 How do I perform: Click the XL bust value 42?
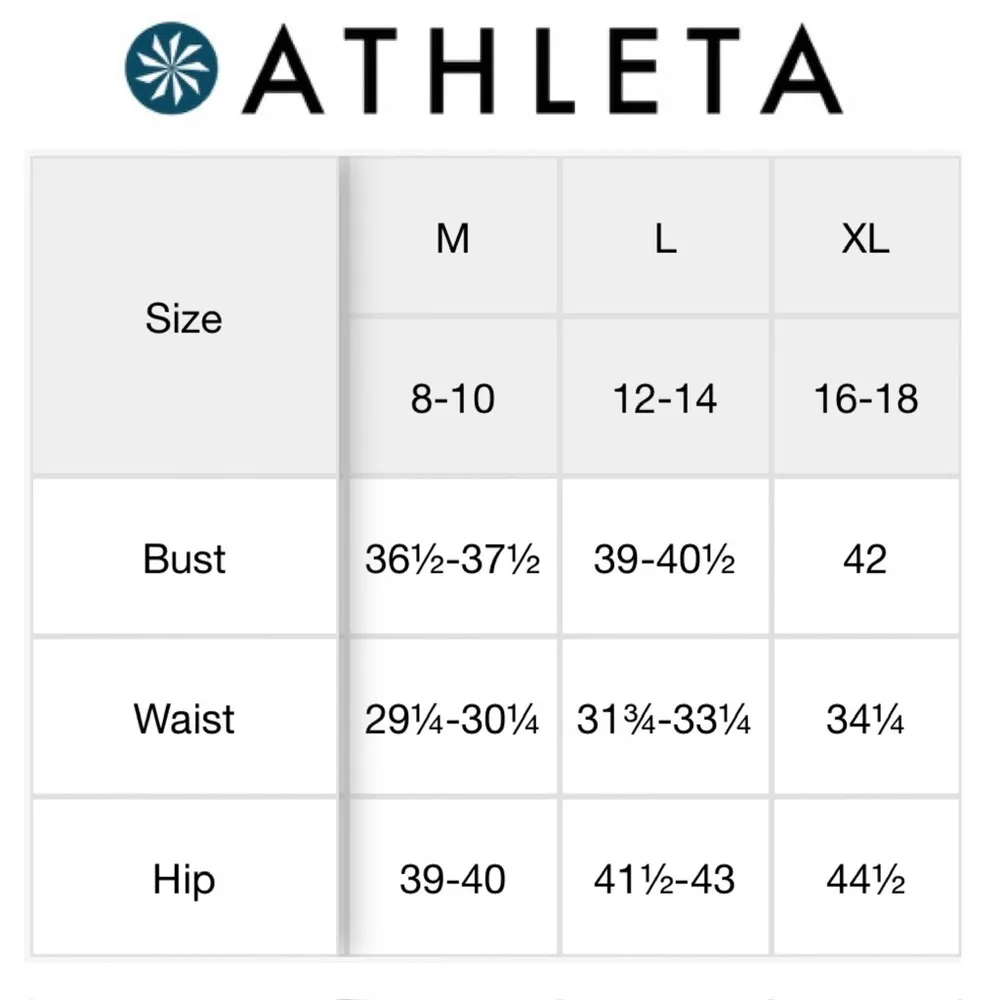click(865, 560)
